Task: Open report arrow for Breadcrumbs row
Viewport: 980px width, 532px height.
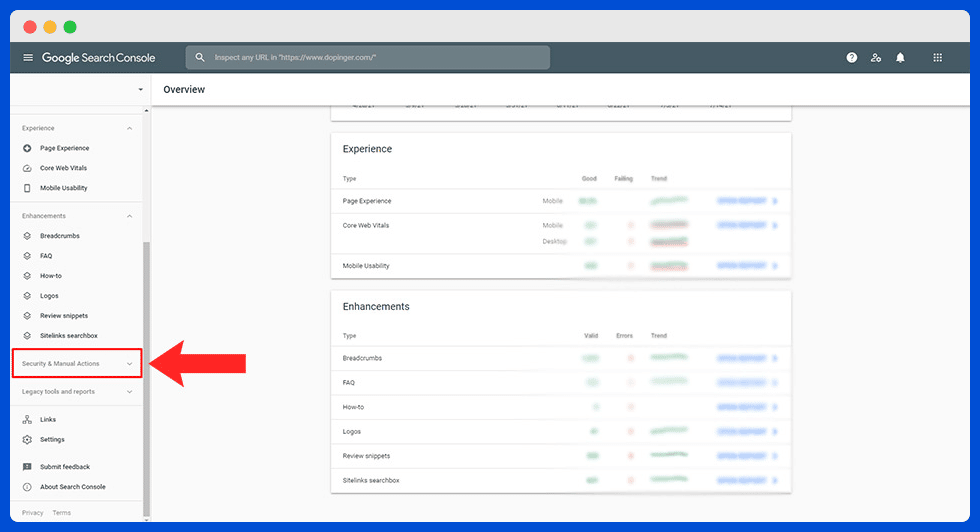Action: [775, 358]
